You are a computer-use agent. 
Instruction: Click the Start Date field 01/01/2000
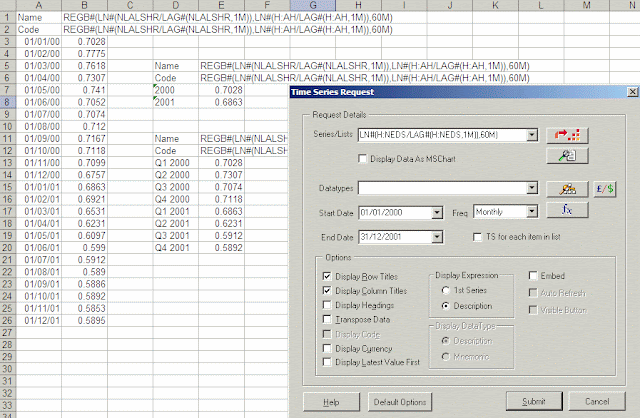click(396, 213)
